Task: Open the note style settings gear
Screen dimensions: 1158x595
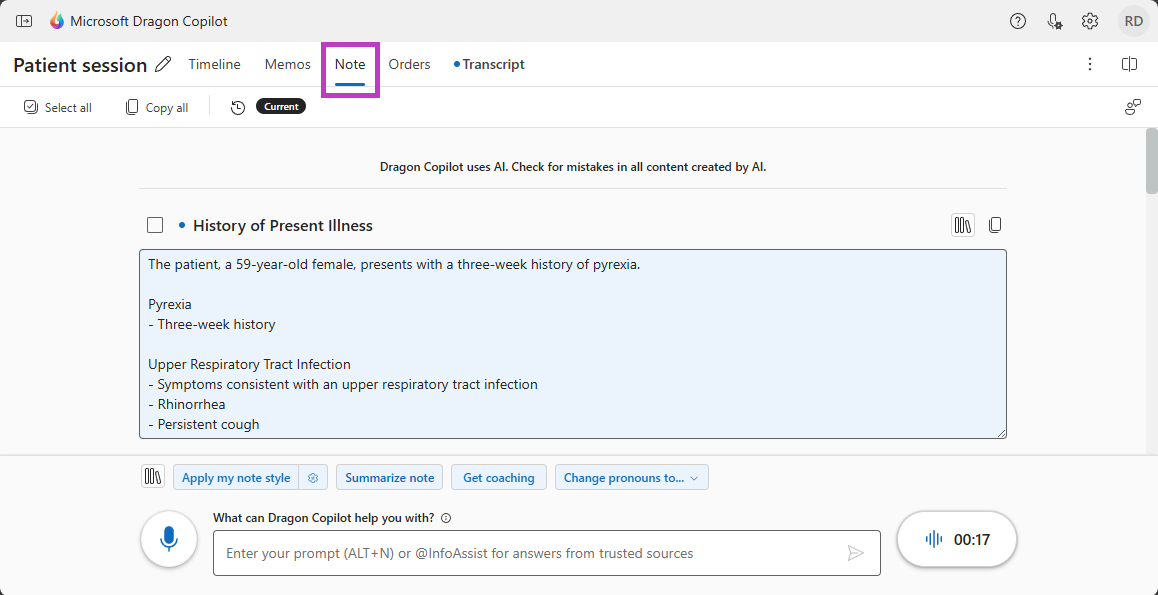Action: [x=313, y=478]
